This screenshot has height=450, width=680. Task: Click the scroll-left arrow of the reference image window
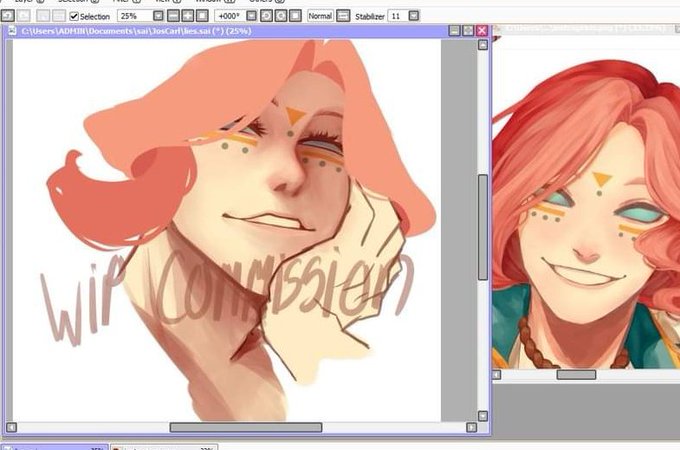click(497, 375)
